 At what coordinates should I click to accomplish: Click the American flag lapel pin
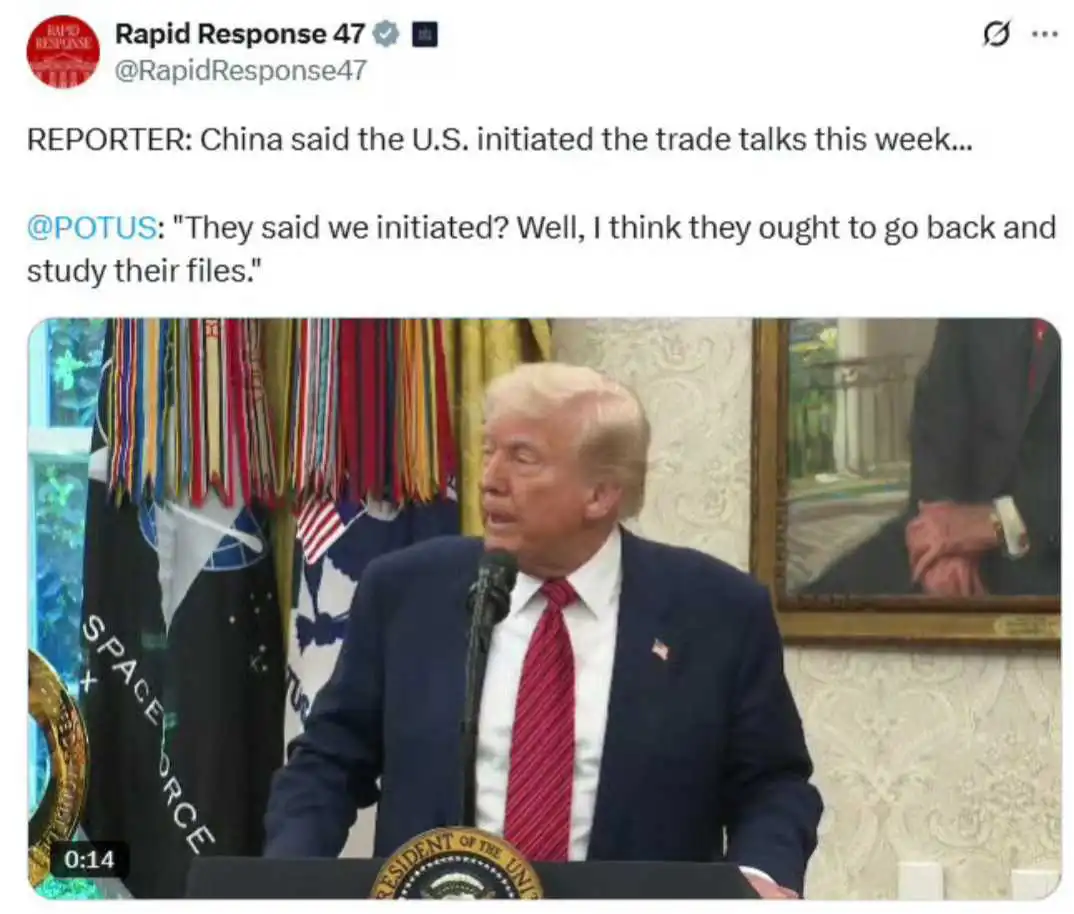point(660,648)
